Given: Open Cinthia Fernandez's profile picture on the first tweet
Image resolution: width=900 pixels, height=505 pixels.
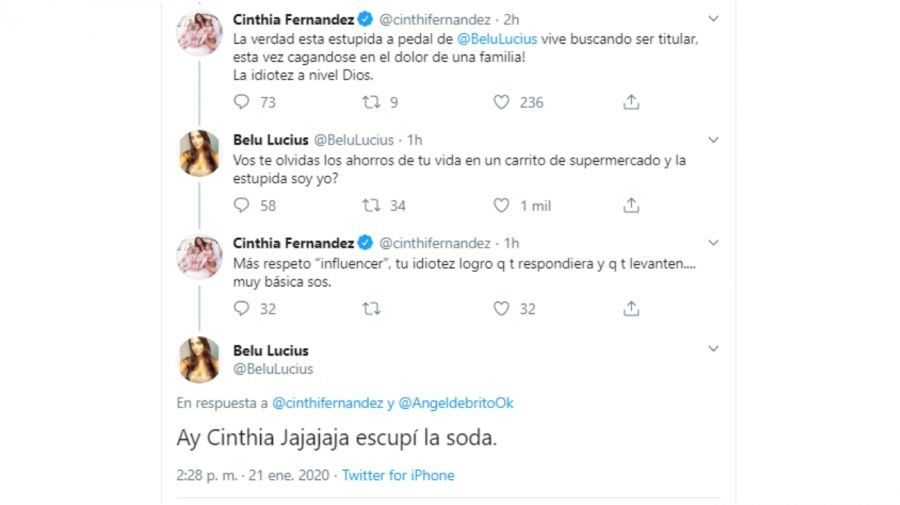Looking at the screenshot, I should pos(199,34).
